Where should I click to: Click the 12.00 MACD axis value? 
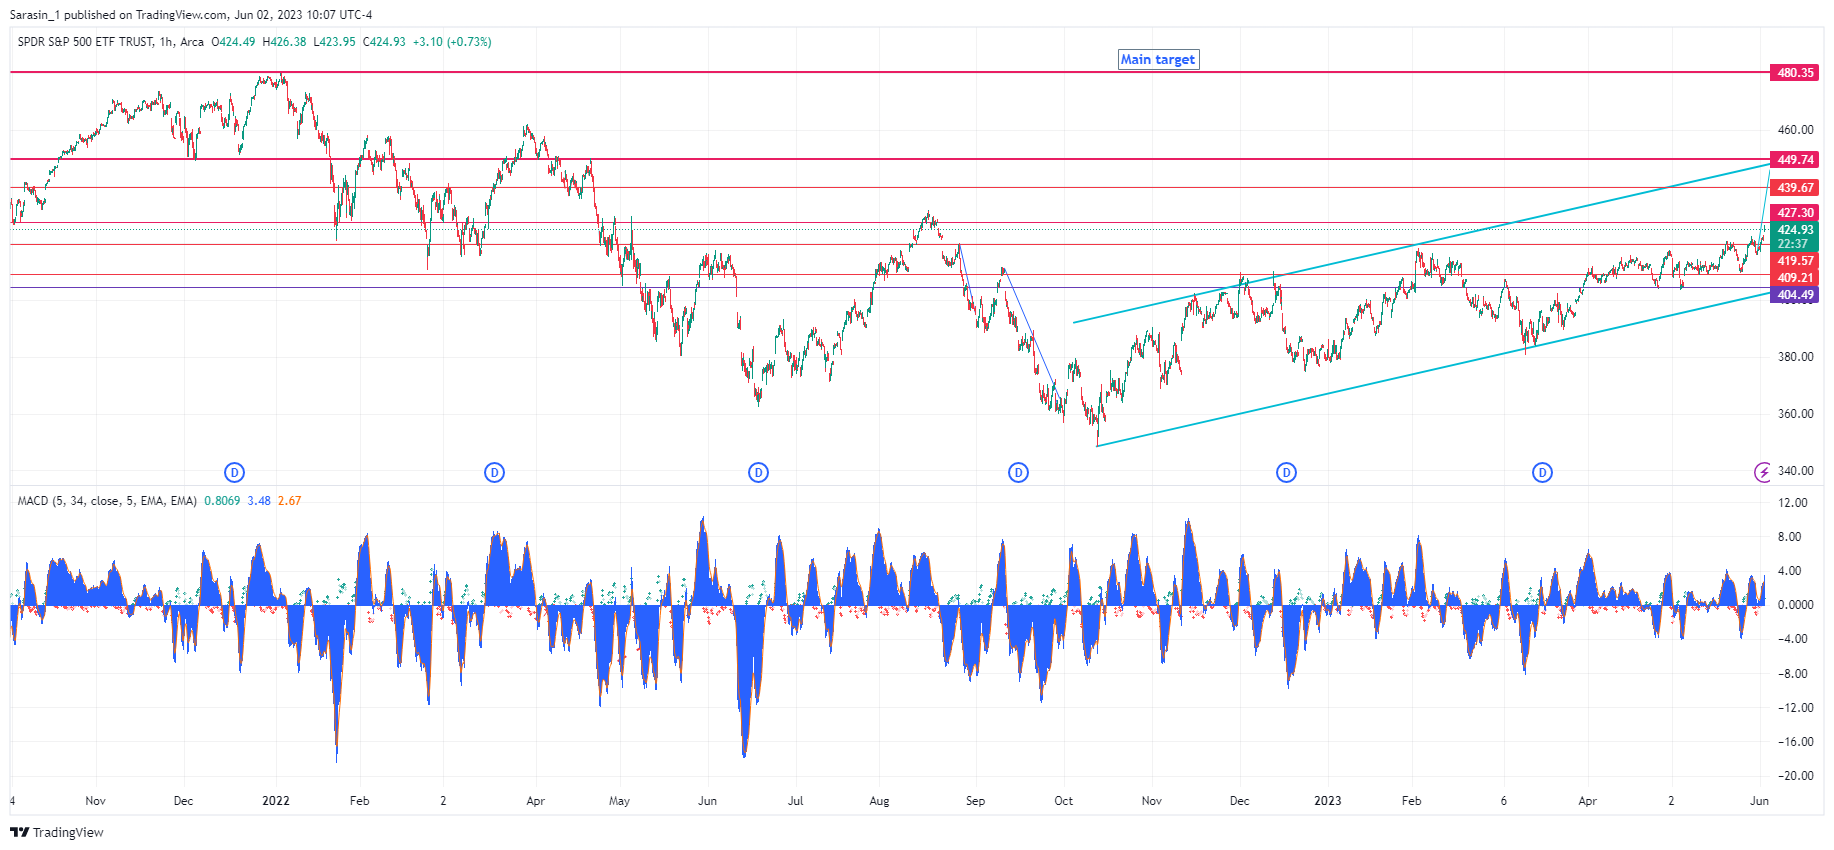(1793, 503)
